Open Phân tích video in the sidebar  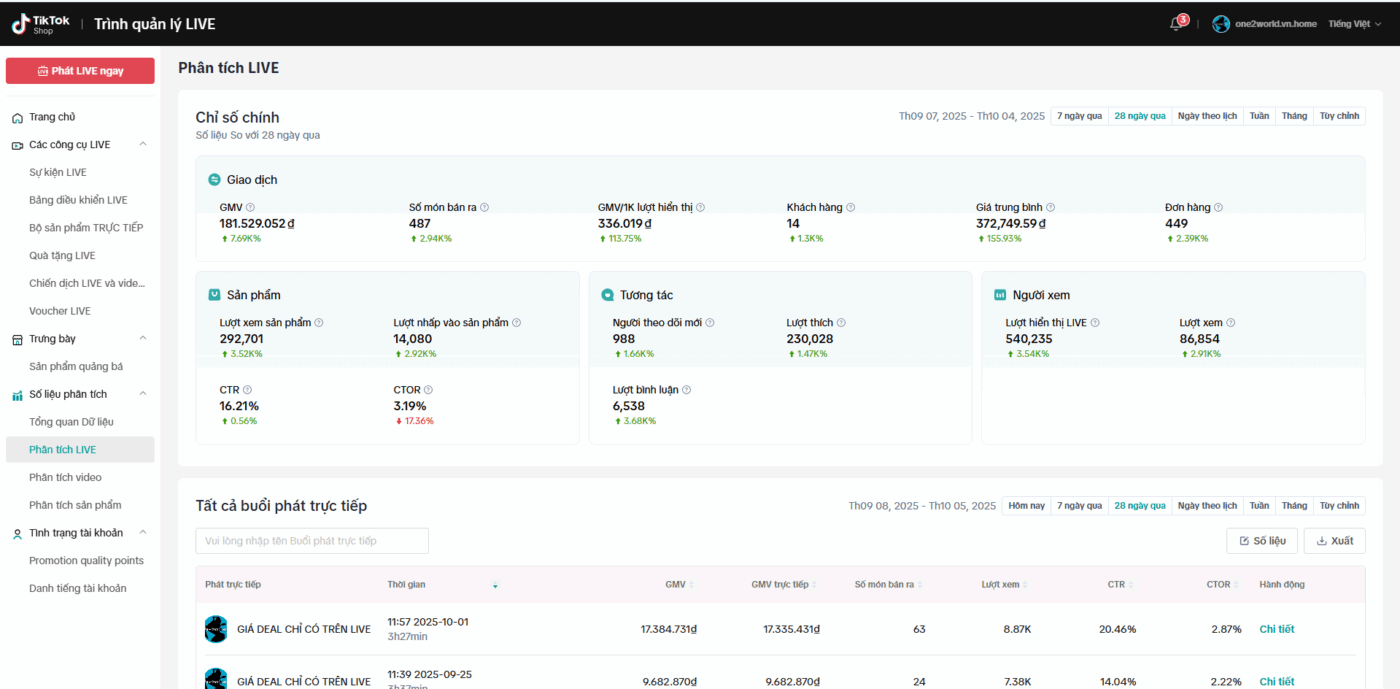click(65, 478)
